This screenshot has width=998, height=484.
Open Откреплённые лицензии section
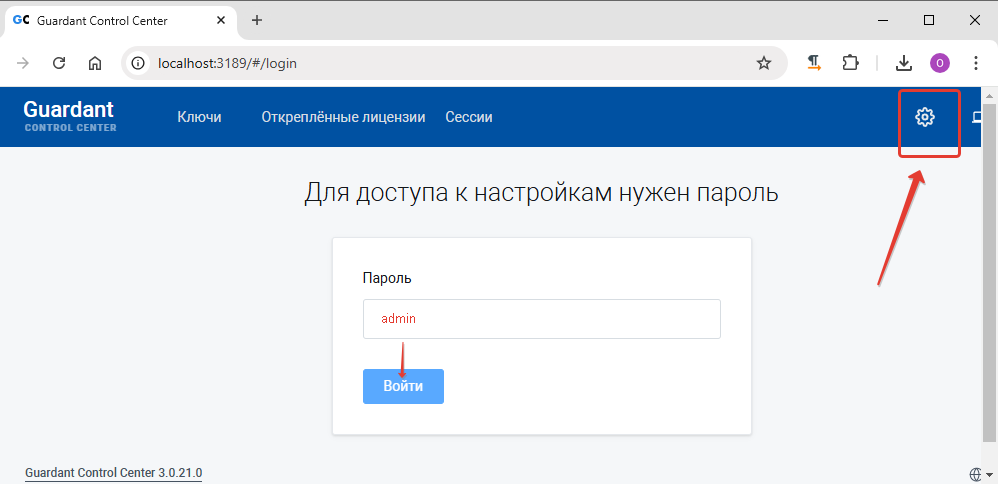pos(343,117)
